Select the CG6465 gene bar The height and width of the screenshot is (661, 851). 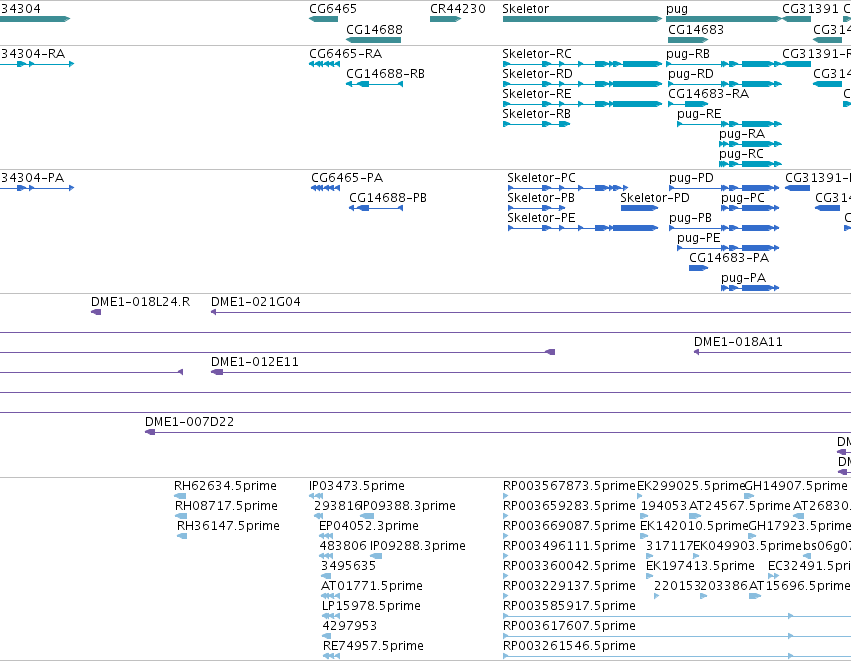[x=323, y=19]
